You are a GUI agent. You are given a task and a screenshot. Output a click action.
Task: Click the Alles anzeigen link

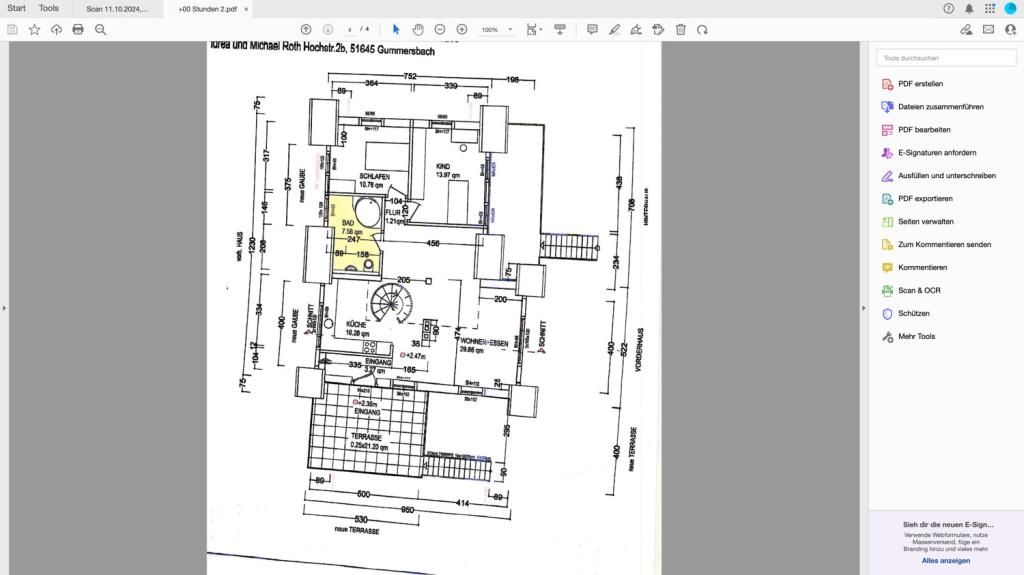tap(946, 560)
